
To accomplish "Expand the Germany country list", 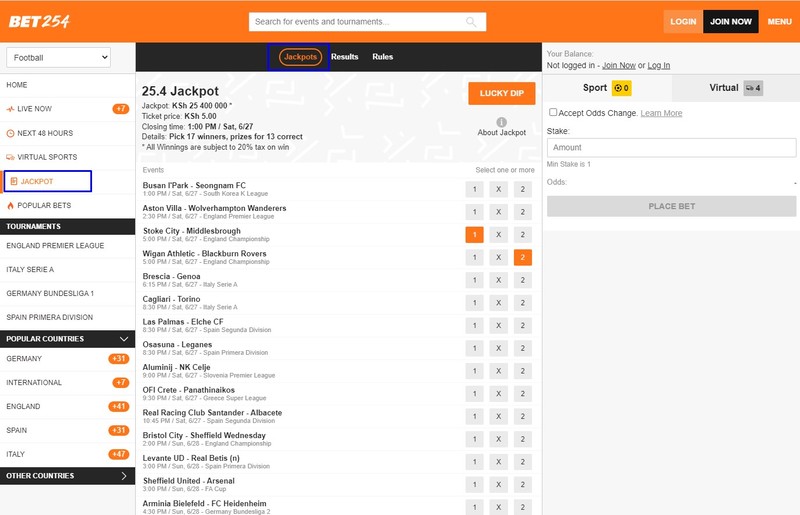I will pos(67,359).
